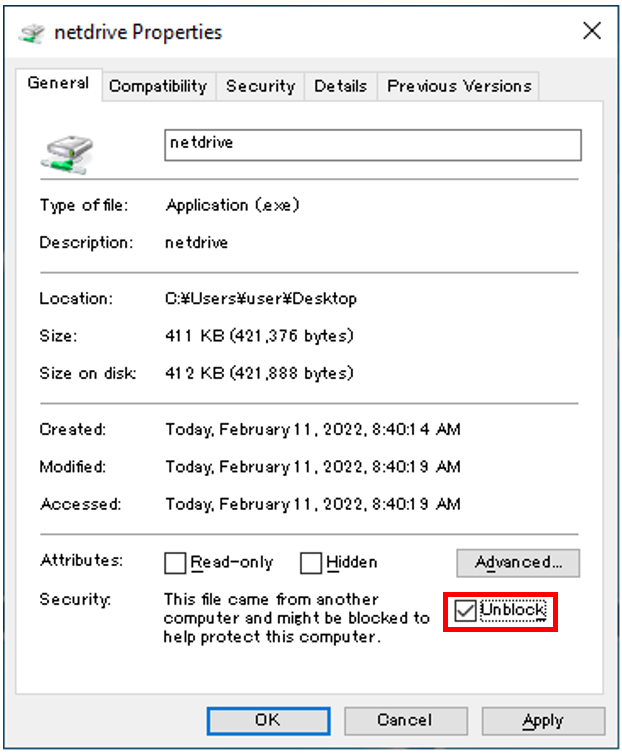This screenshot has height=753, width=622.
Task: Click the security warning message text
Action: 296,618
